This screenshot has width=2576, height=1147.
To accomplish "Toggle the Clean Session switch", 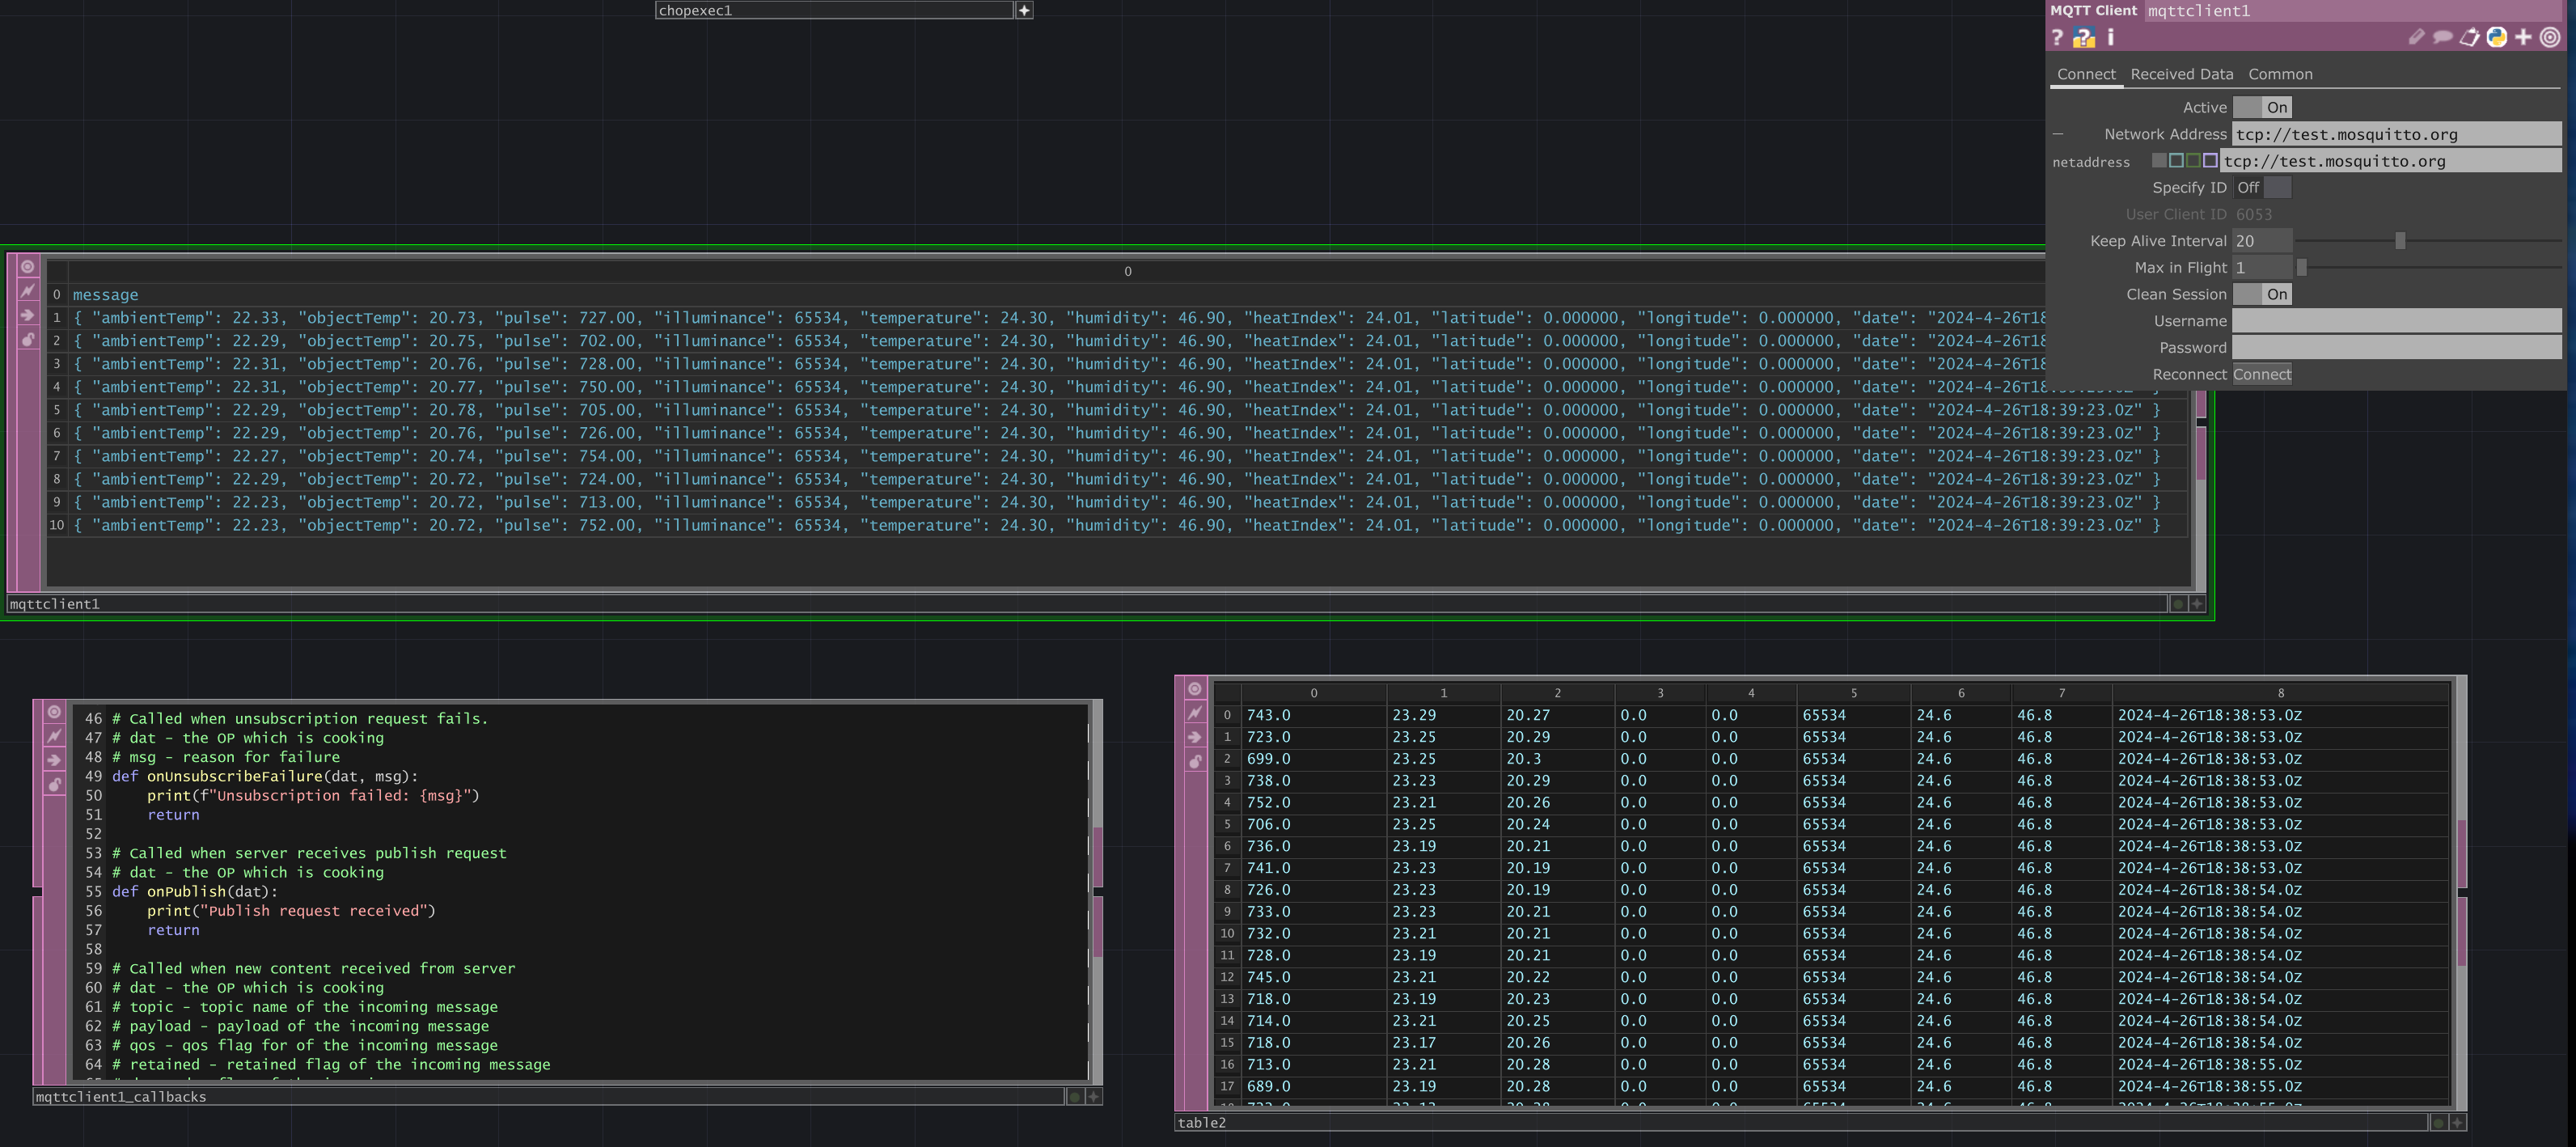I will pos(2262,295).
